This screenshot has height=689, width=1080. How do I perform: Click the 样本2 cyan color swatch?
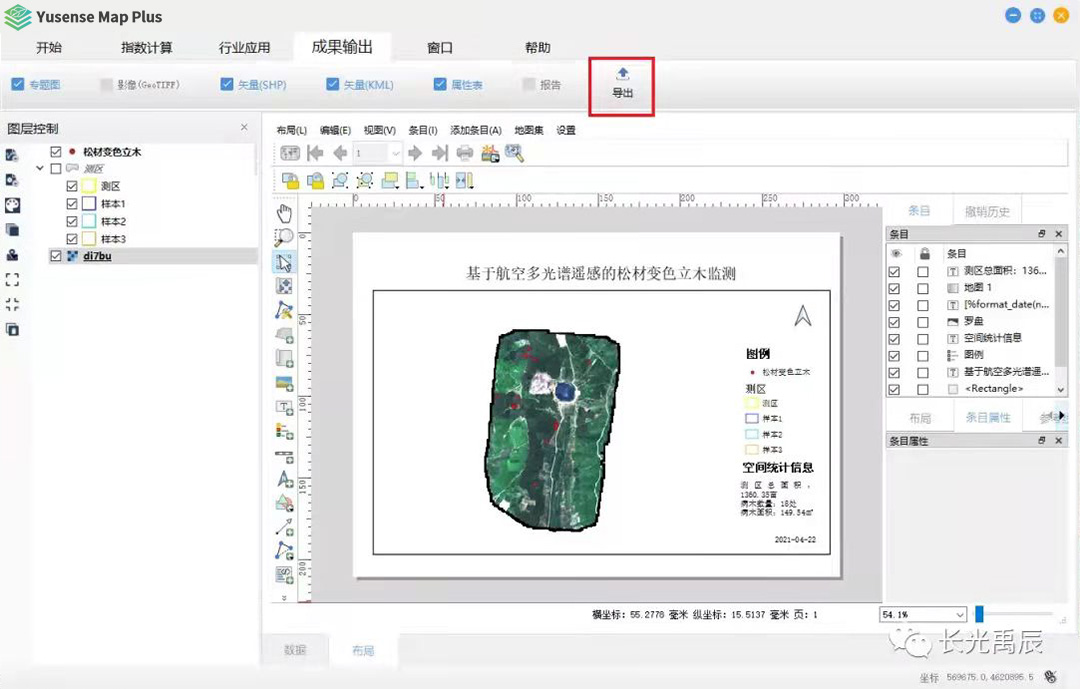[88, 221]
